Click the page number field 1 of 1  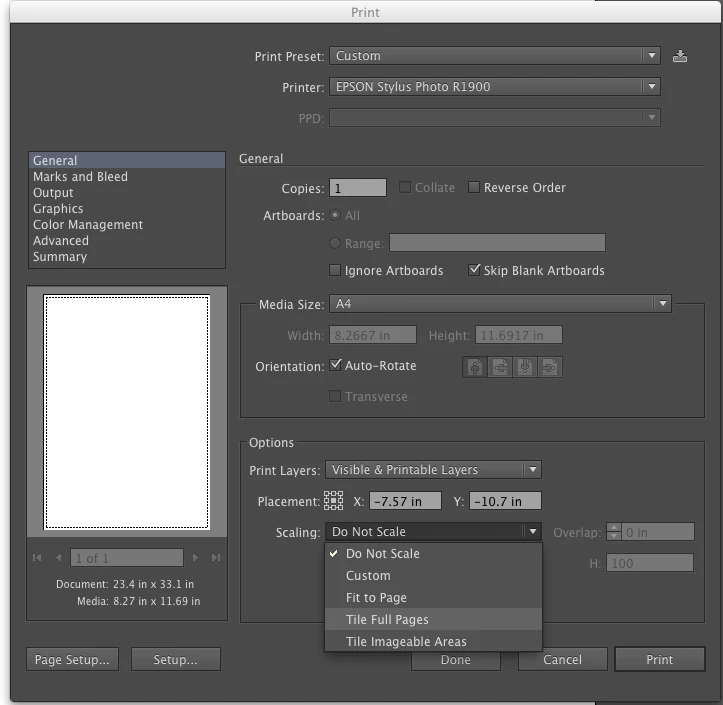click(x=127, y=558)
